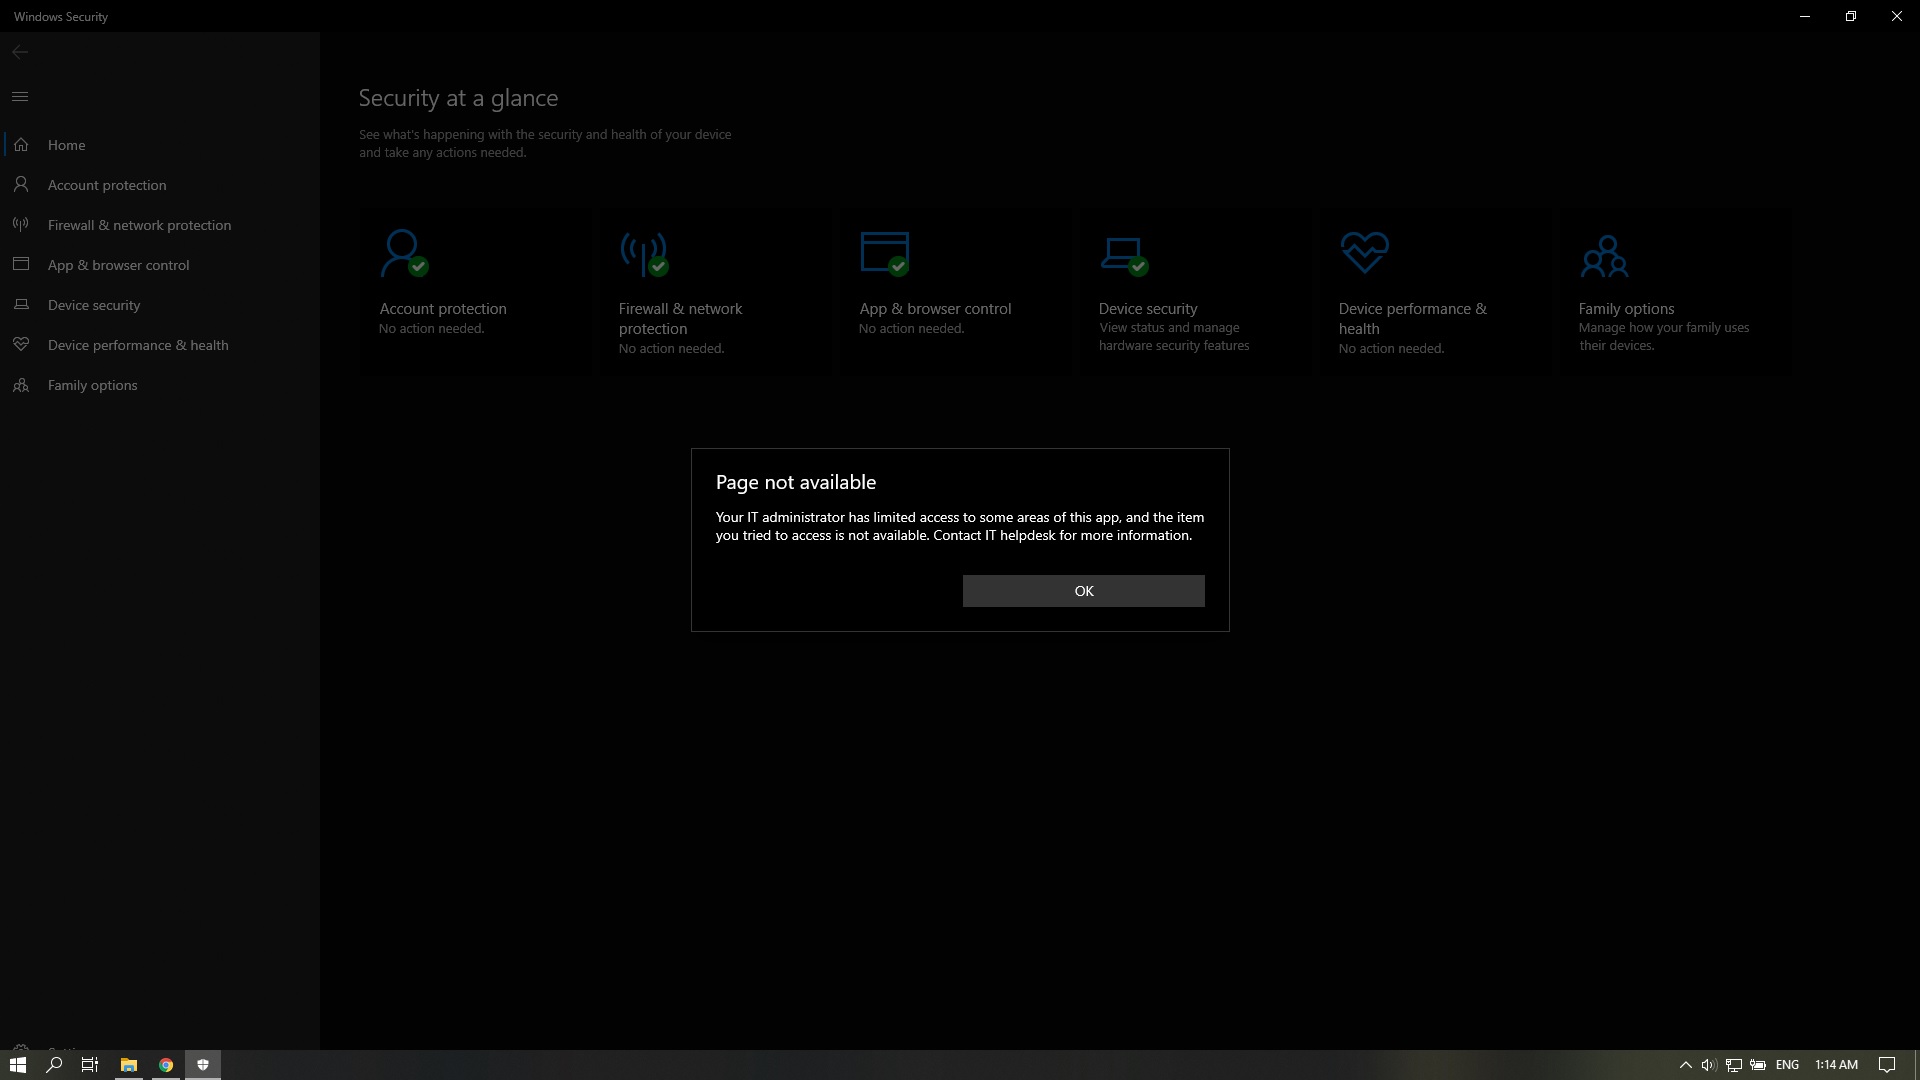Open Family options sidebar item
1920x1080 pixels.
click(x=160, y=385)
